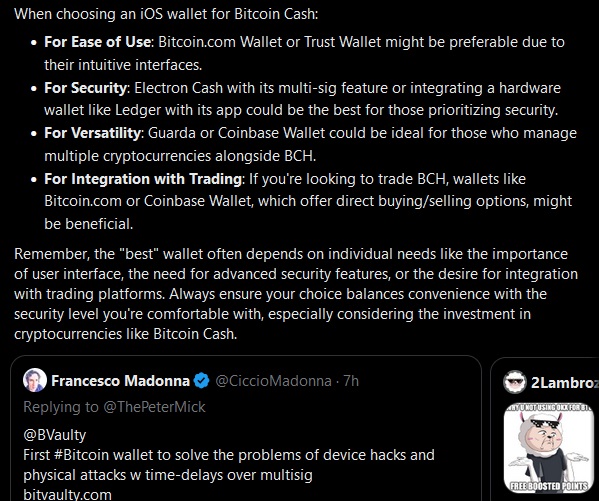Click the "When choosing an iOS wallet" line
The image size is (599, 501).
point(166,14)
